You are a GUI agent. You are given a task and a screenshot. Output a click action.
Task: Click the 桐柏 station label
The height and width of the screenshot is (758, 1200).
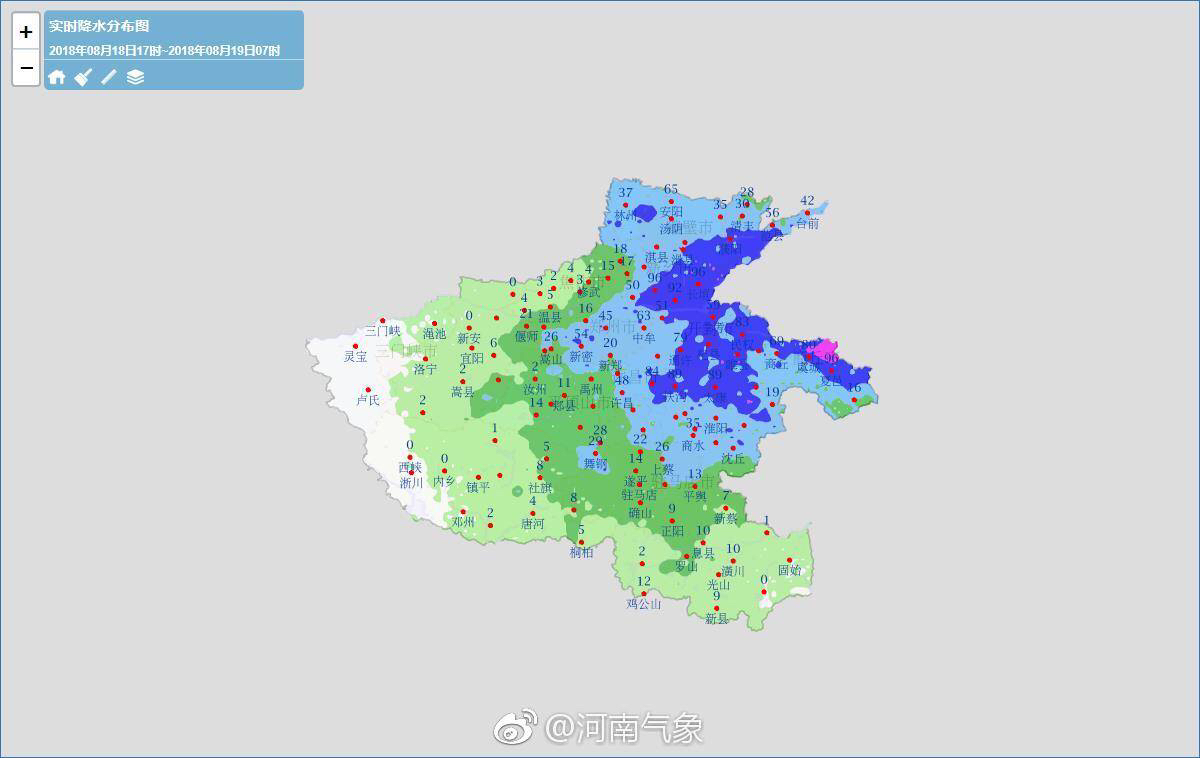[581, 552]
